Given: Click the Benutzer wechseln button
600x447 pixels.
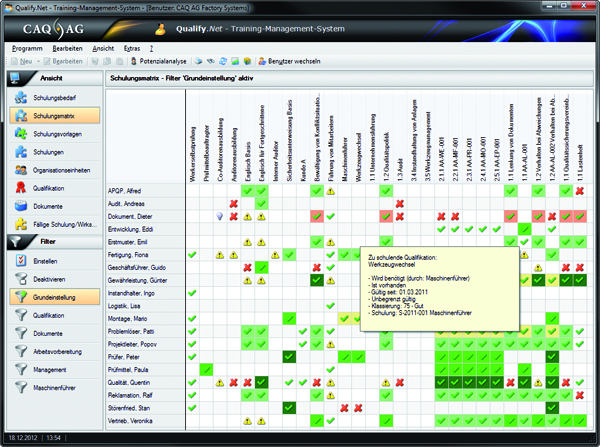Looking at the screenshot, I should coord(292,61).
